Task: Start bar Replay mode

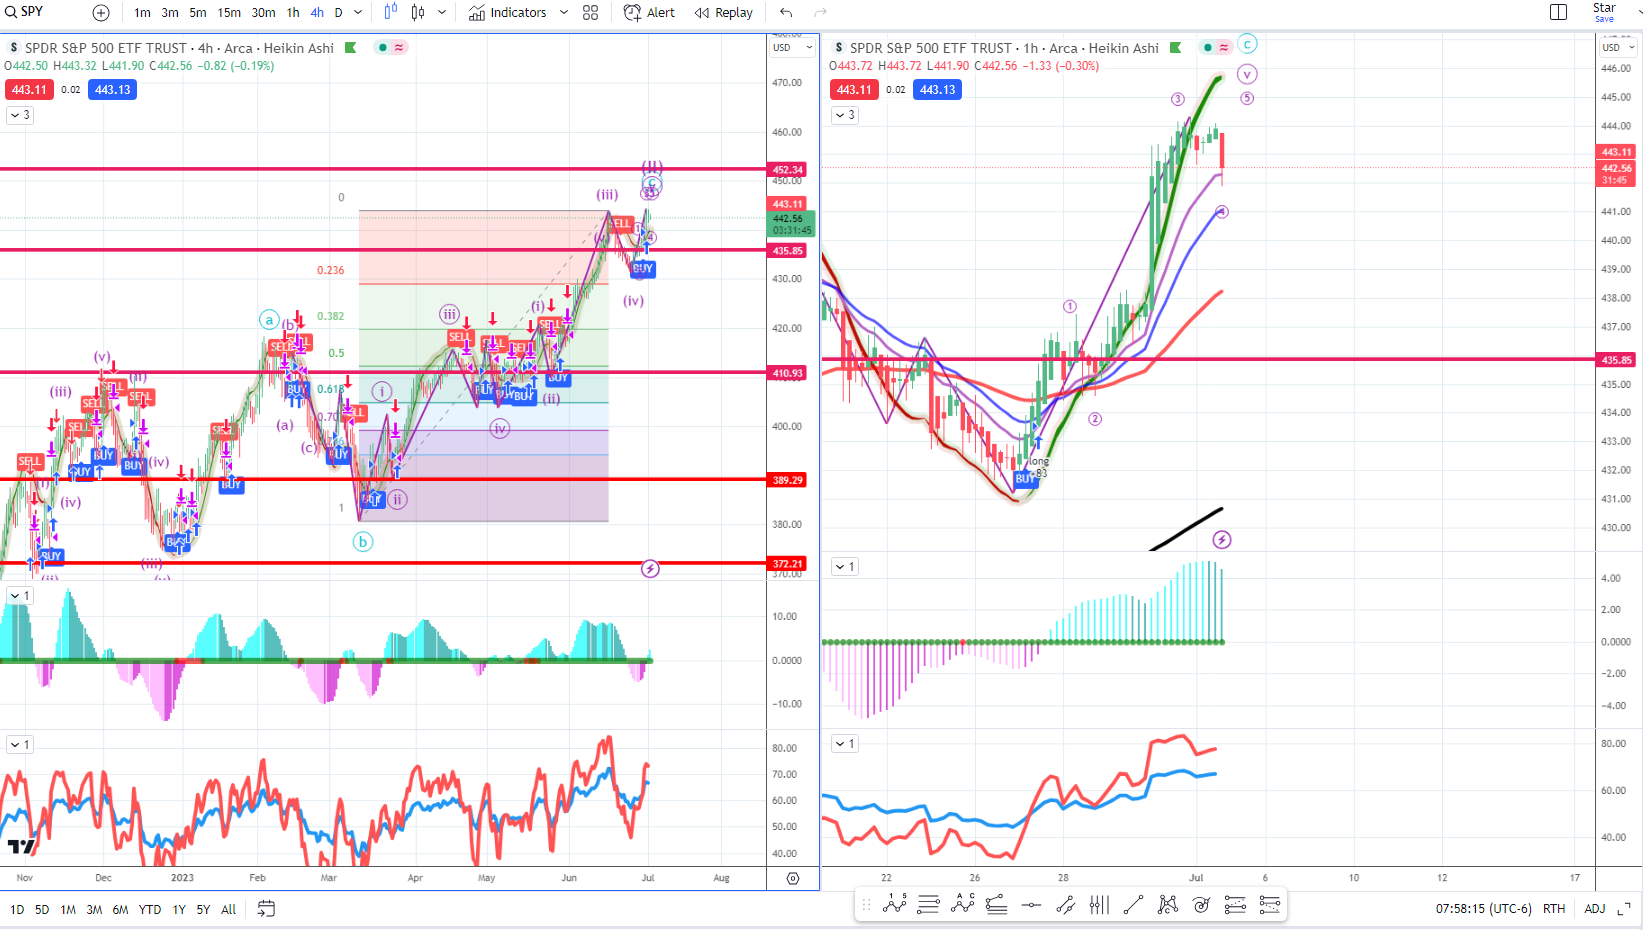Action: click(x=724, y=13)
